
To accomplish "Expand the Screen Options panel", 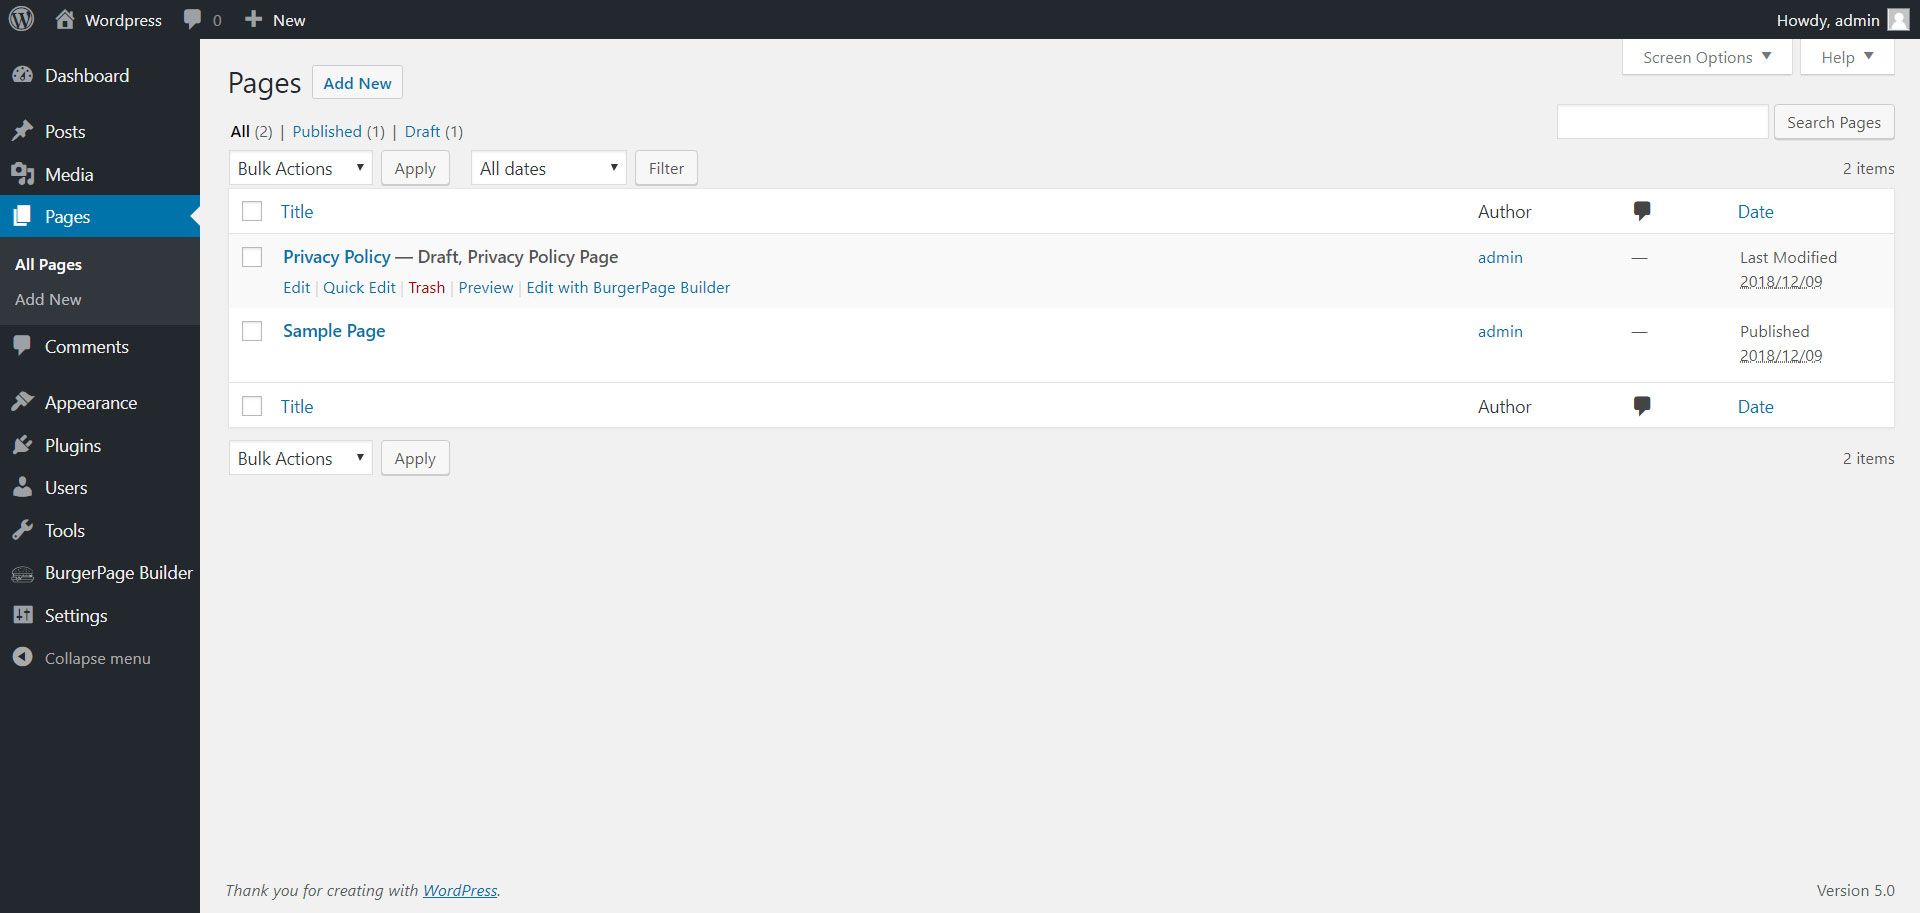I will point(1707,57).
